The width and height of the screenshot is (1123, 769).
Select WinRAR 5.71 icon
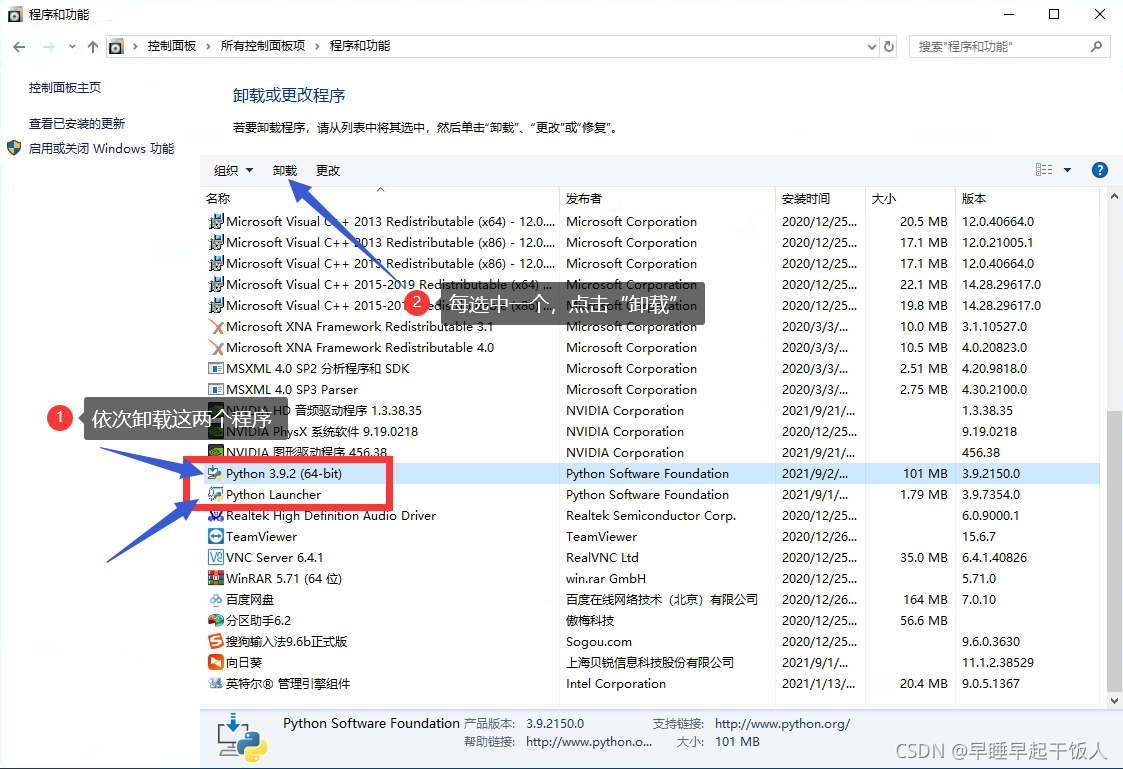click(x=216, y=578)
